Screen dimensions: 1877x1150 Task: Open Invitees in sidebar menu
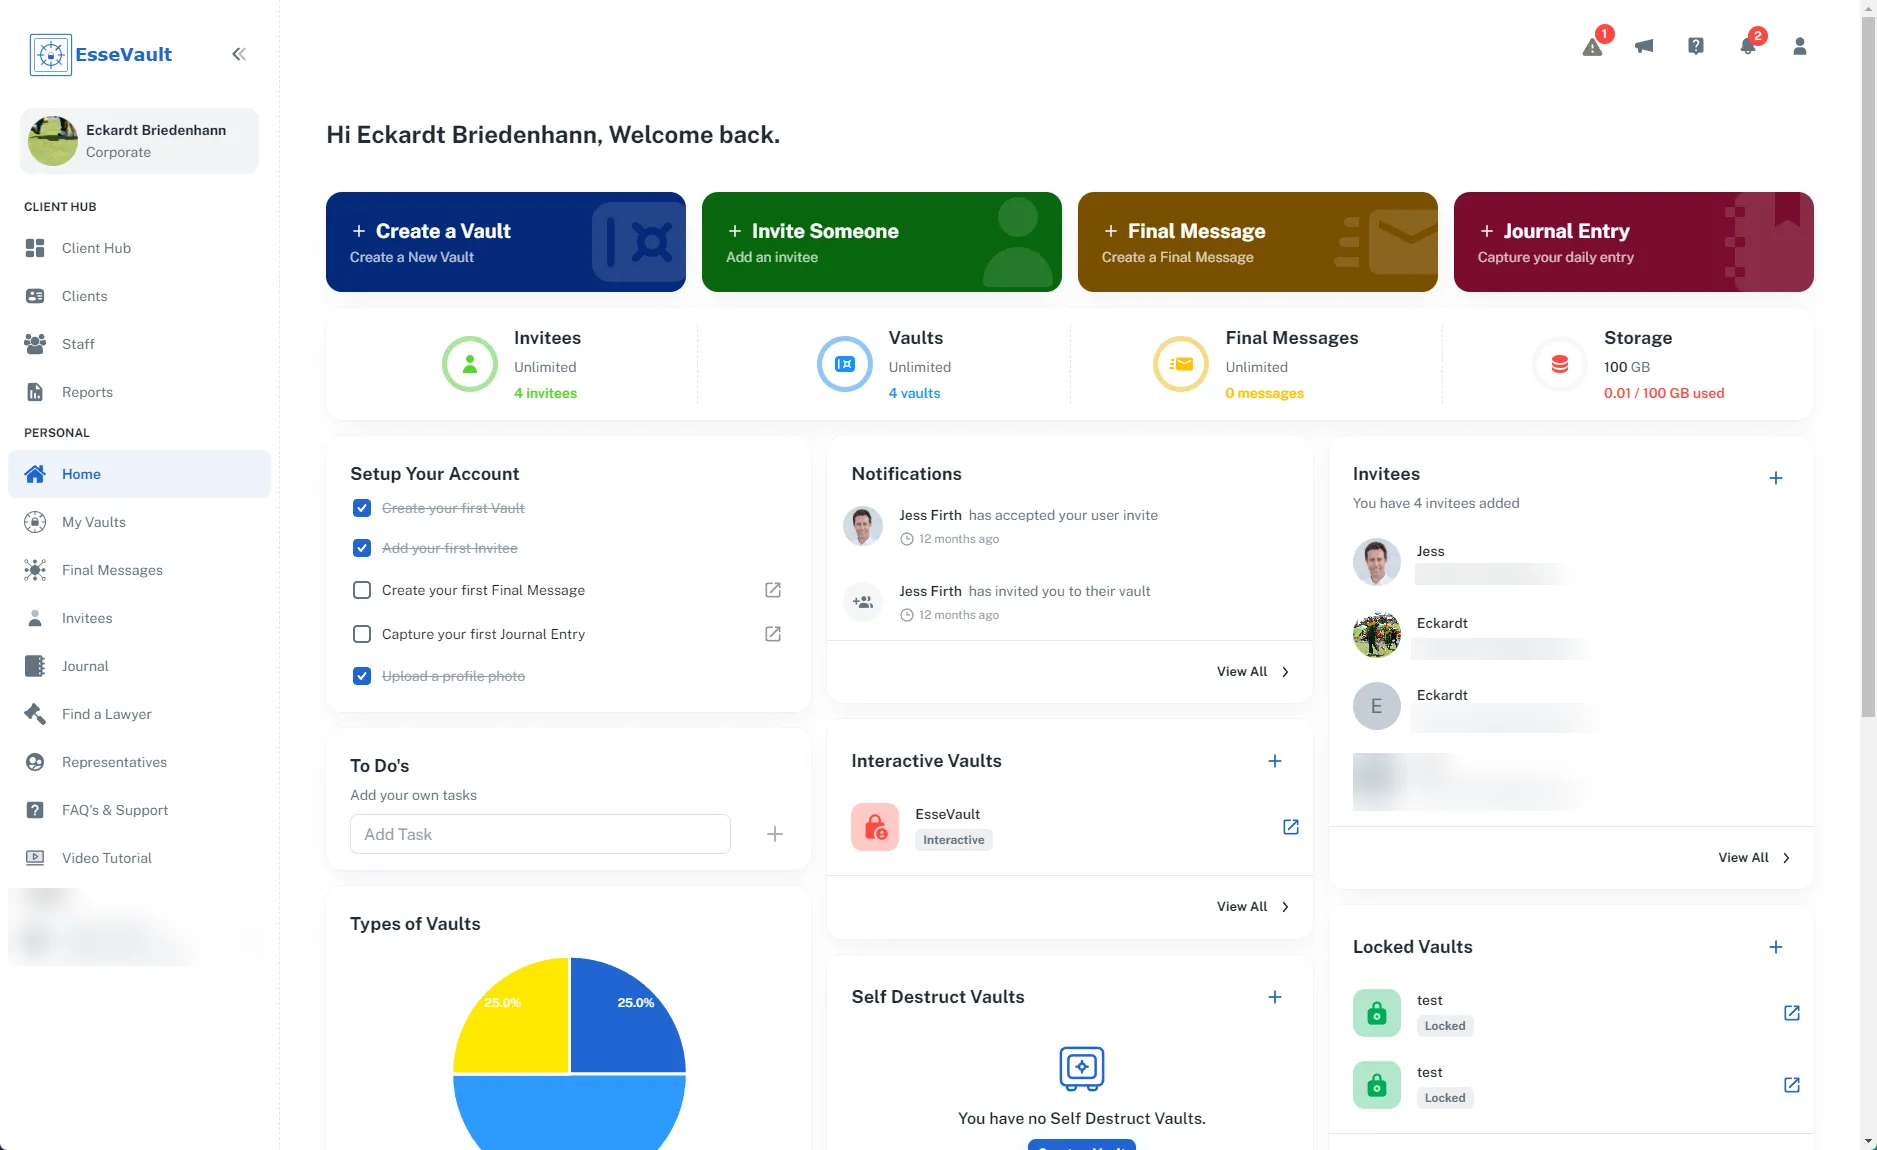point(139,618)
